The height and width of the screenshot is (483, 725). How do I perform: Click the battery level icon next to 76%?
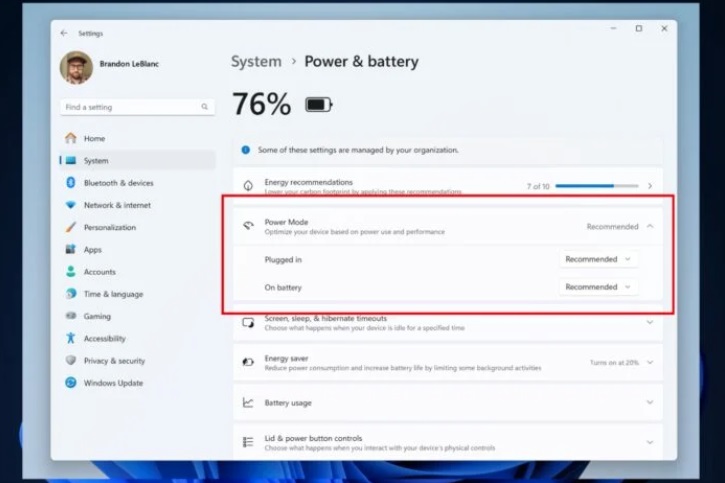point(319,105)
